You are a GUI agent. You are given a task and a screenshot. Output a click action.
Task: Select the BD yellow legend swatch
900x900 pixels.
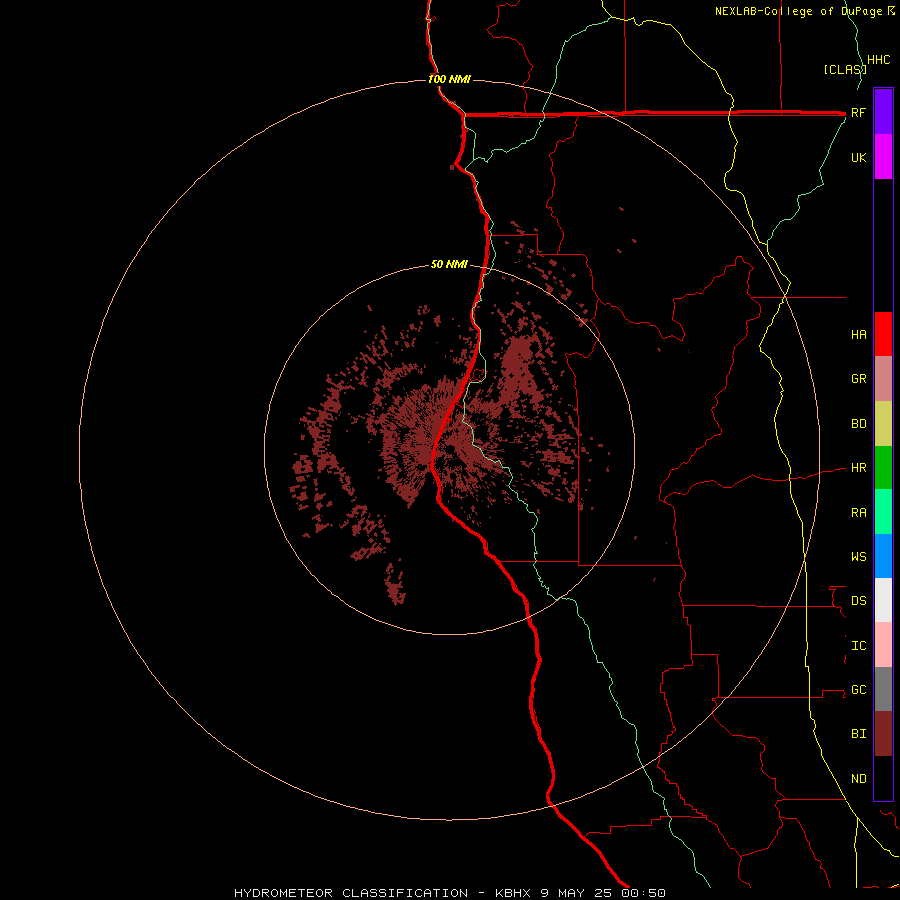[883, 424]
